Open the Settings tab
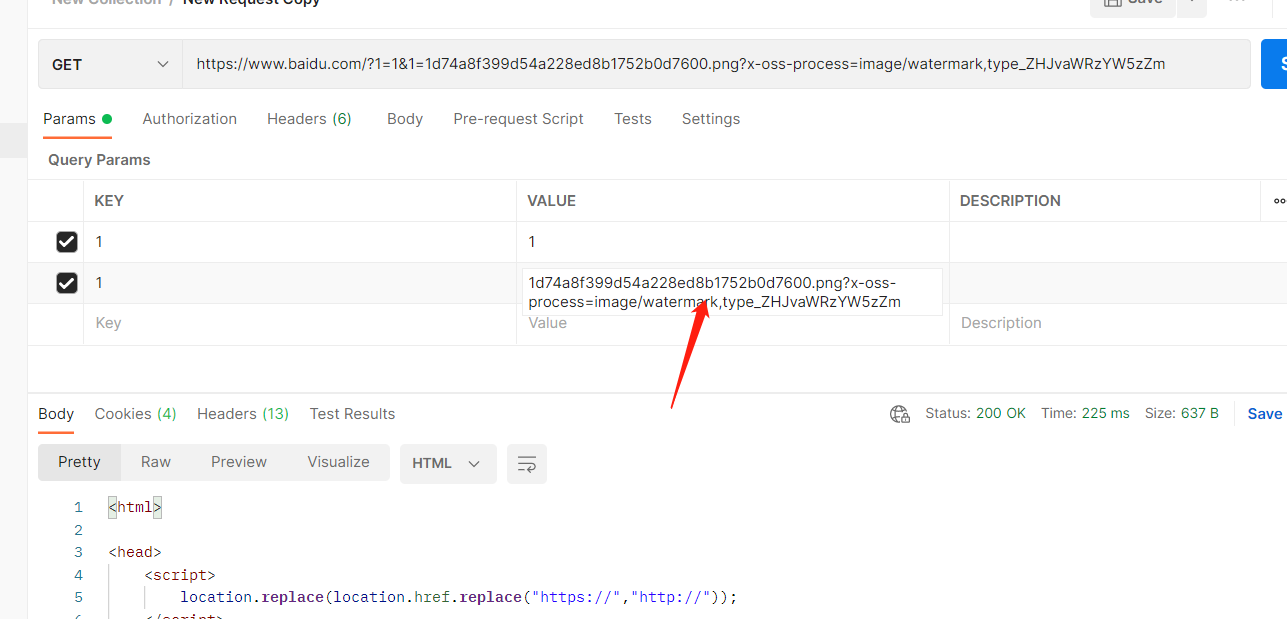1287x619 pixels. (x=711, y=119)
